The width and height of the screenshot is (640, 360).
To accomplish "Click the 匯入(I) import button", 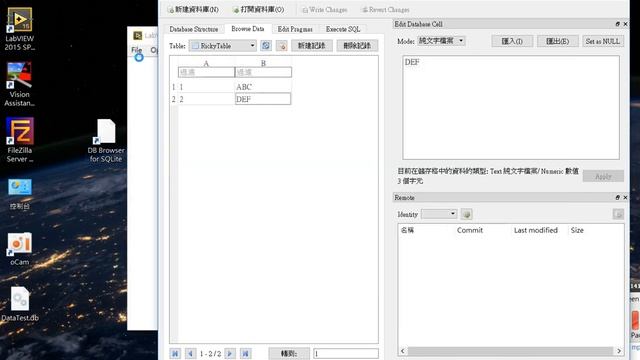I will coord(512,41).
